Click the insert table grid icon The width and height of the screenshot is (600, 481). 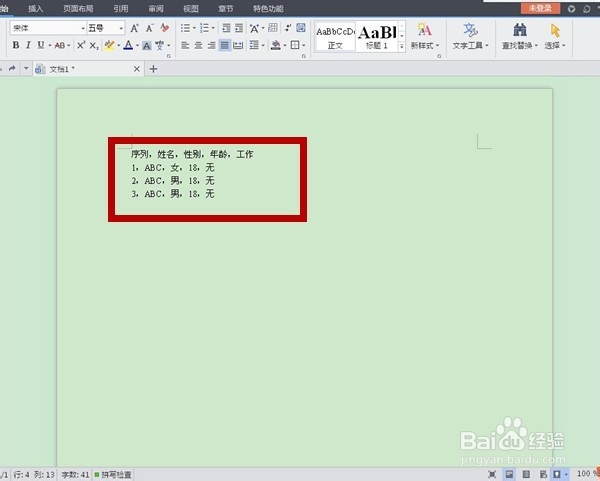[x=273, y=28]
